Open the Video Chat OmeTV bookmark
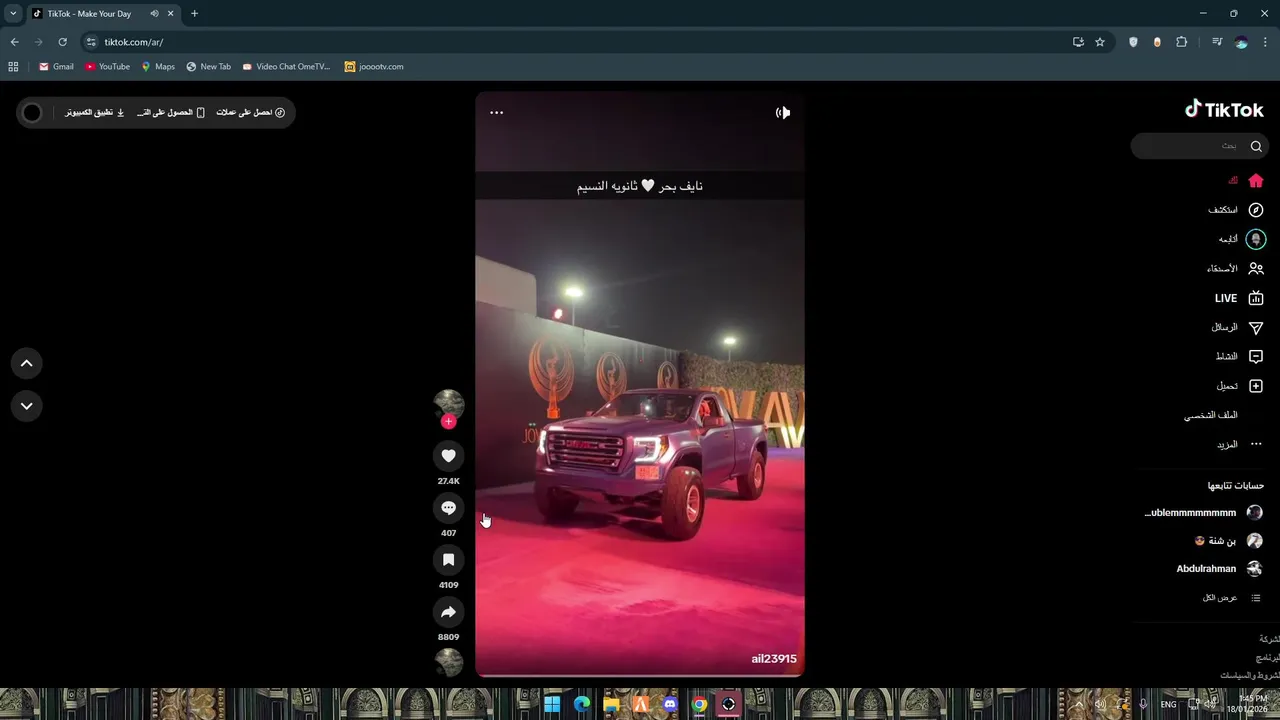 click(x=286, y=67)
